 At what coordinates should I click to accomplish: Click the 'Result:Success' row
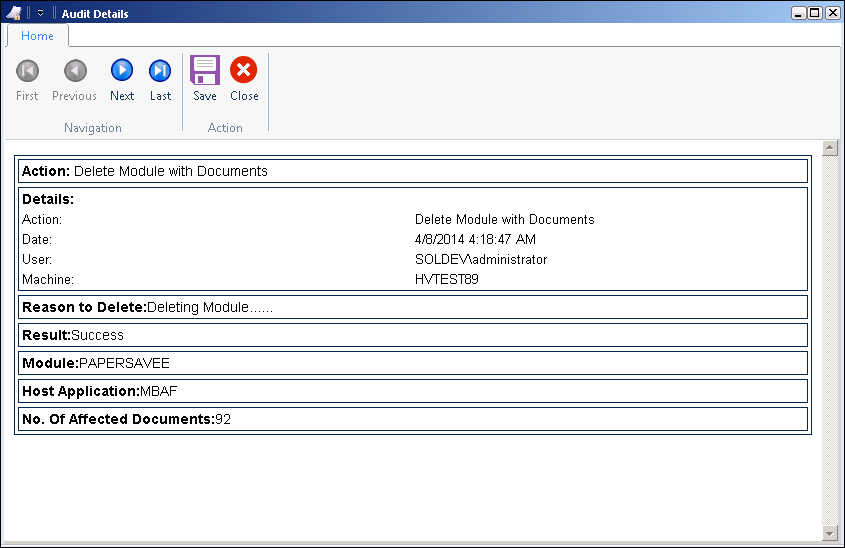tap(413, 335)
